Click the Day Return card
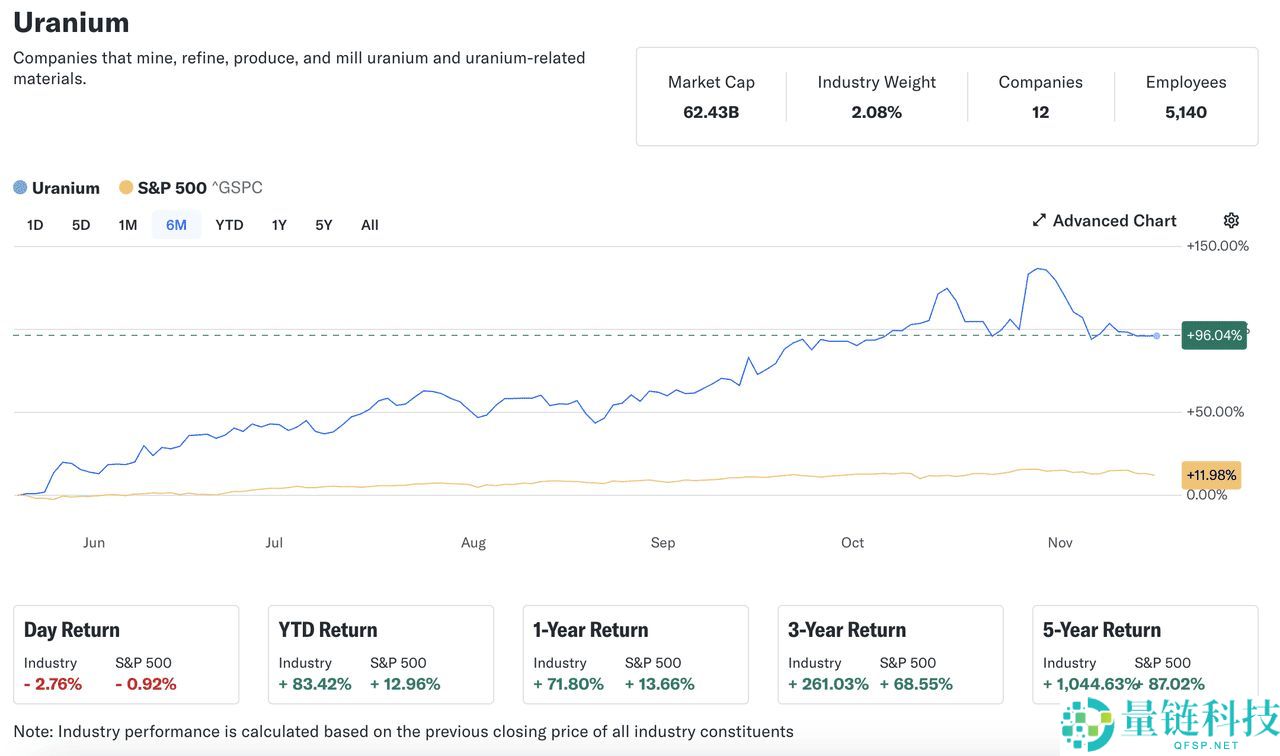This screenshot has width=1280, height=756. pos(126,654)
